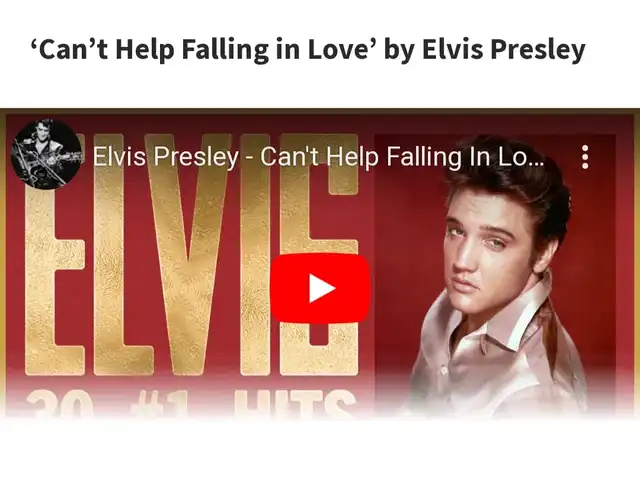Click the gold border above the video
640x488 pixels.
click(x=320, y=111)
